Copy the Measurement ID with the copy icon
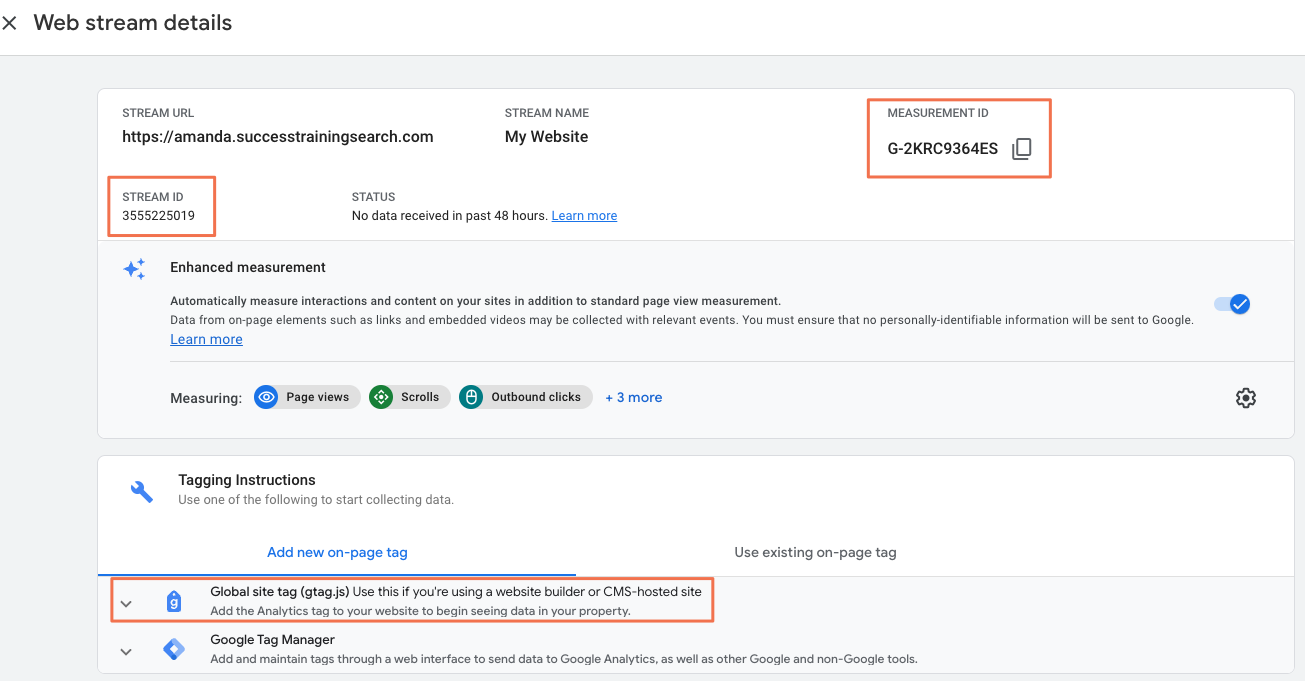 click(x=1021, y=149)
